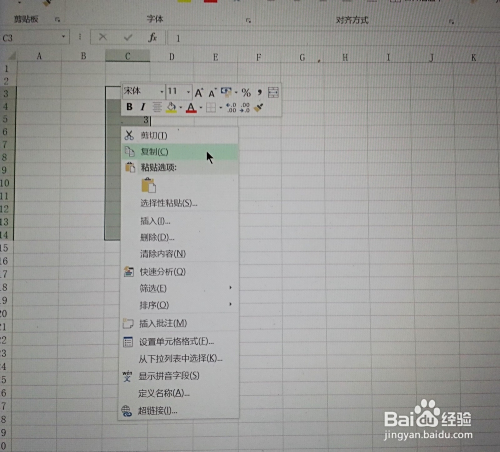Choose 显示拼音字段(S) in the context menu

coord(180,376)
